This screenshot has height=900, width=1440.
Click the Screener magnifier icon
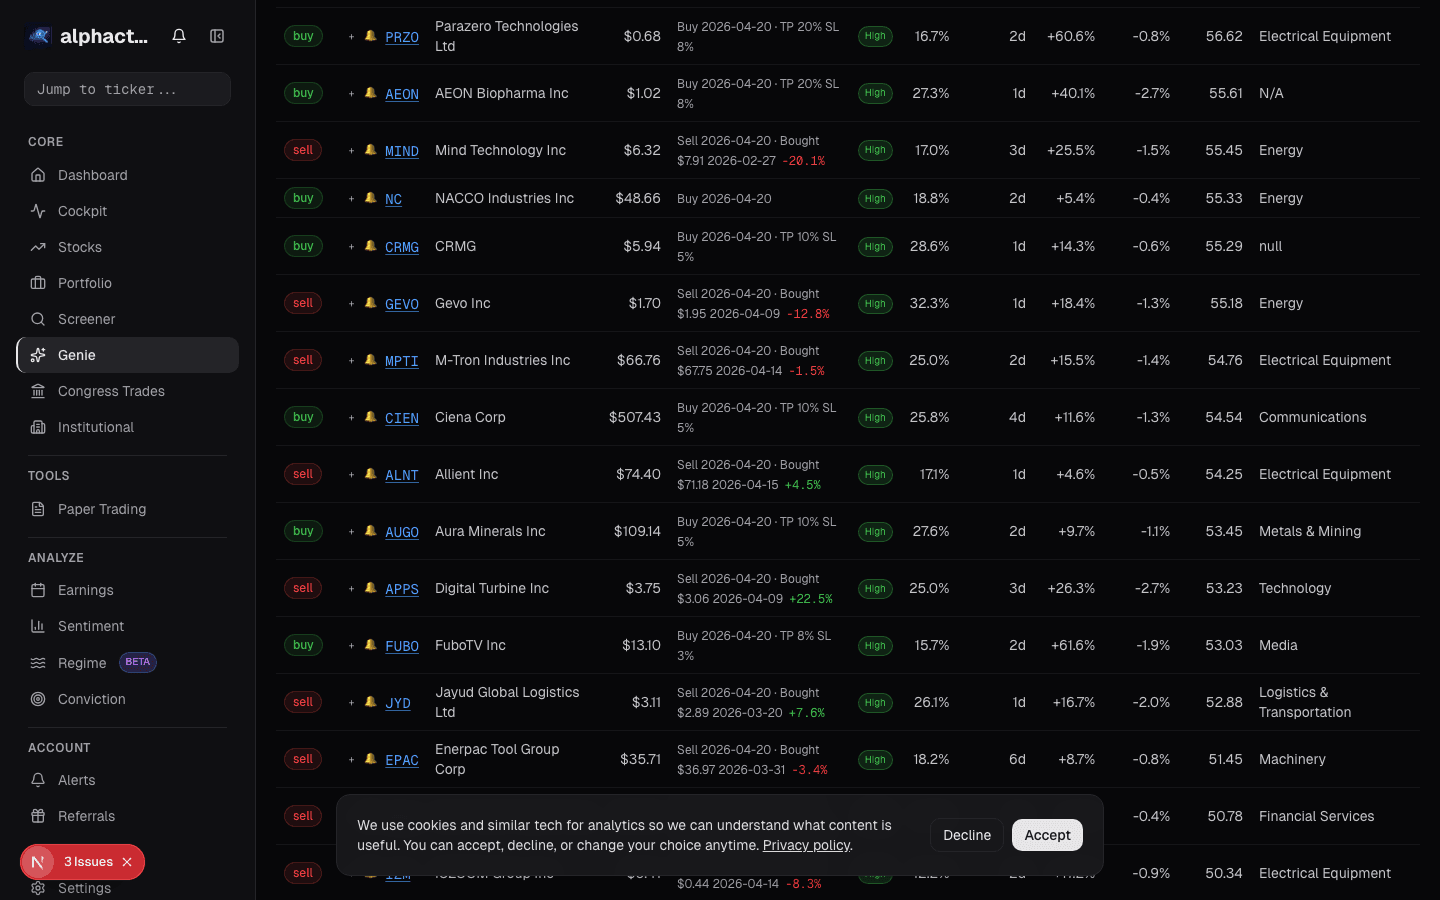(x=40, y=319)
